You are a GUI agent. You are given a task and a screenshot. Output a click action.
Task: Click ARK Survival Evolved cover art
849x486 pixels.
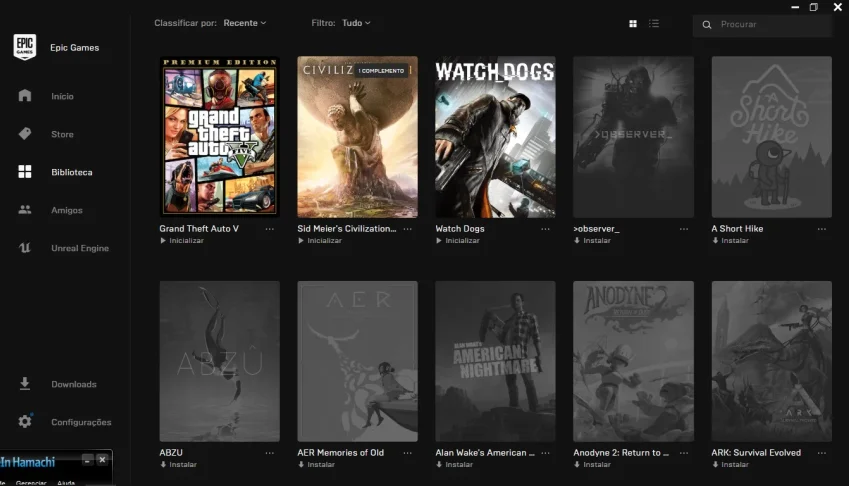[772, 361]
